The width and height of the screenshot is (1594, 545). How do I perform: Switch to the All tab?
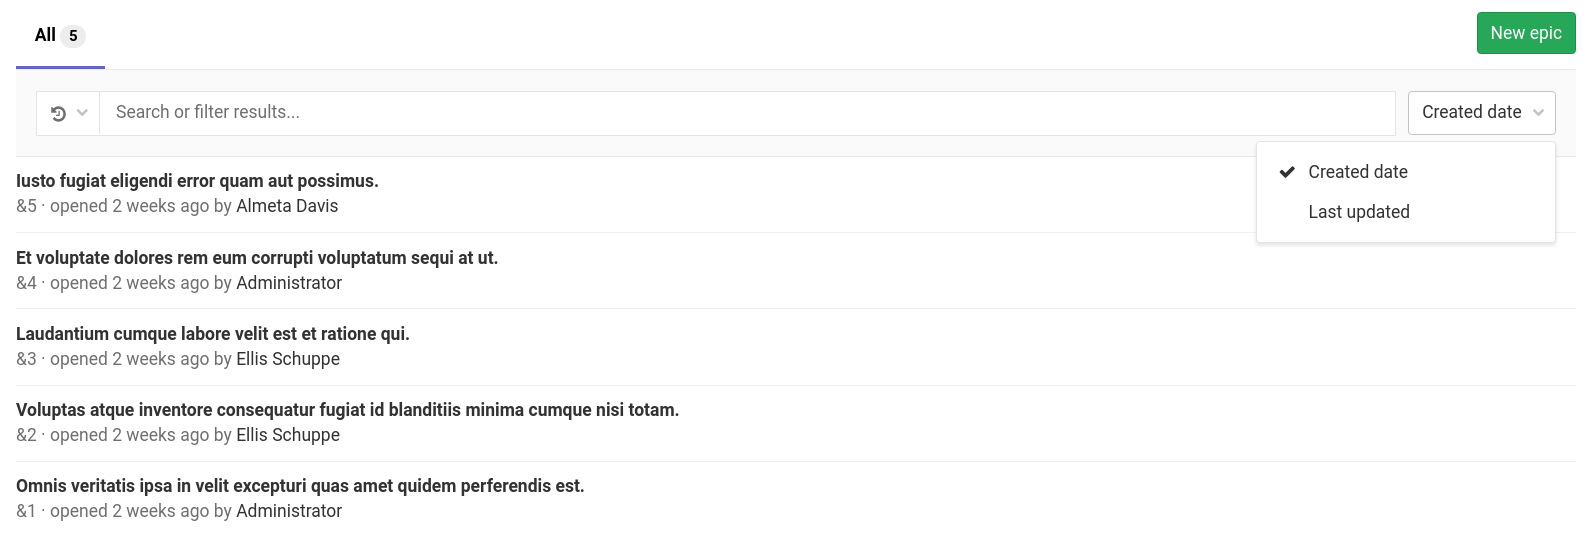(x=45, y=35)
